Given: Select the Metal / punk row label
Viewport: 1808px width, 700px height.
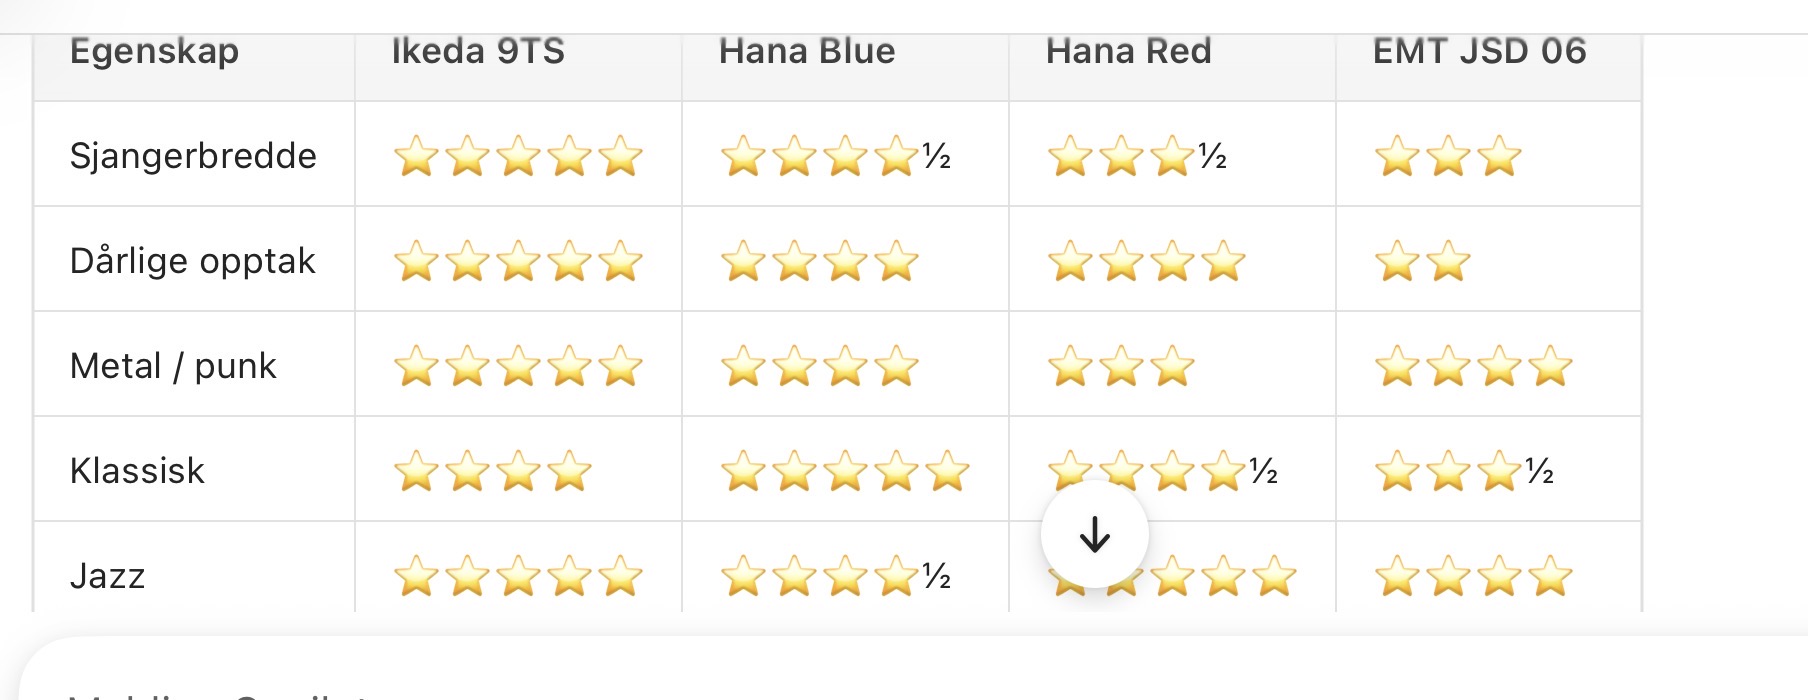Looking at the screenshot, I should 173,366.
